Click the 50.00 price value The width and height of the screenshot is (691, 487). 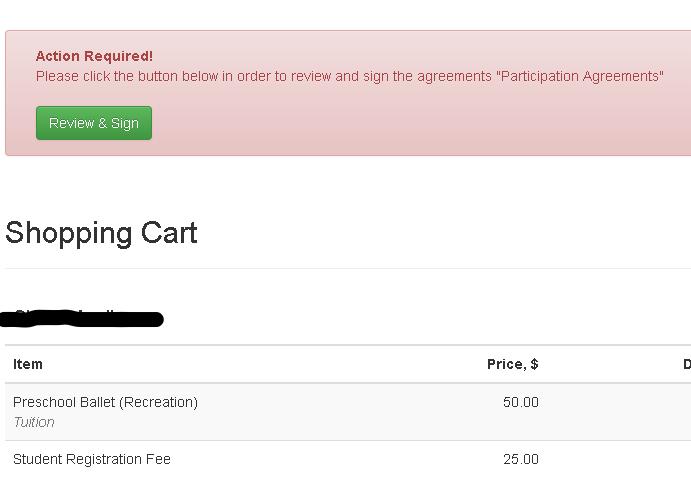click(520, 402)
